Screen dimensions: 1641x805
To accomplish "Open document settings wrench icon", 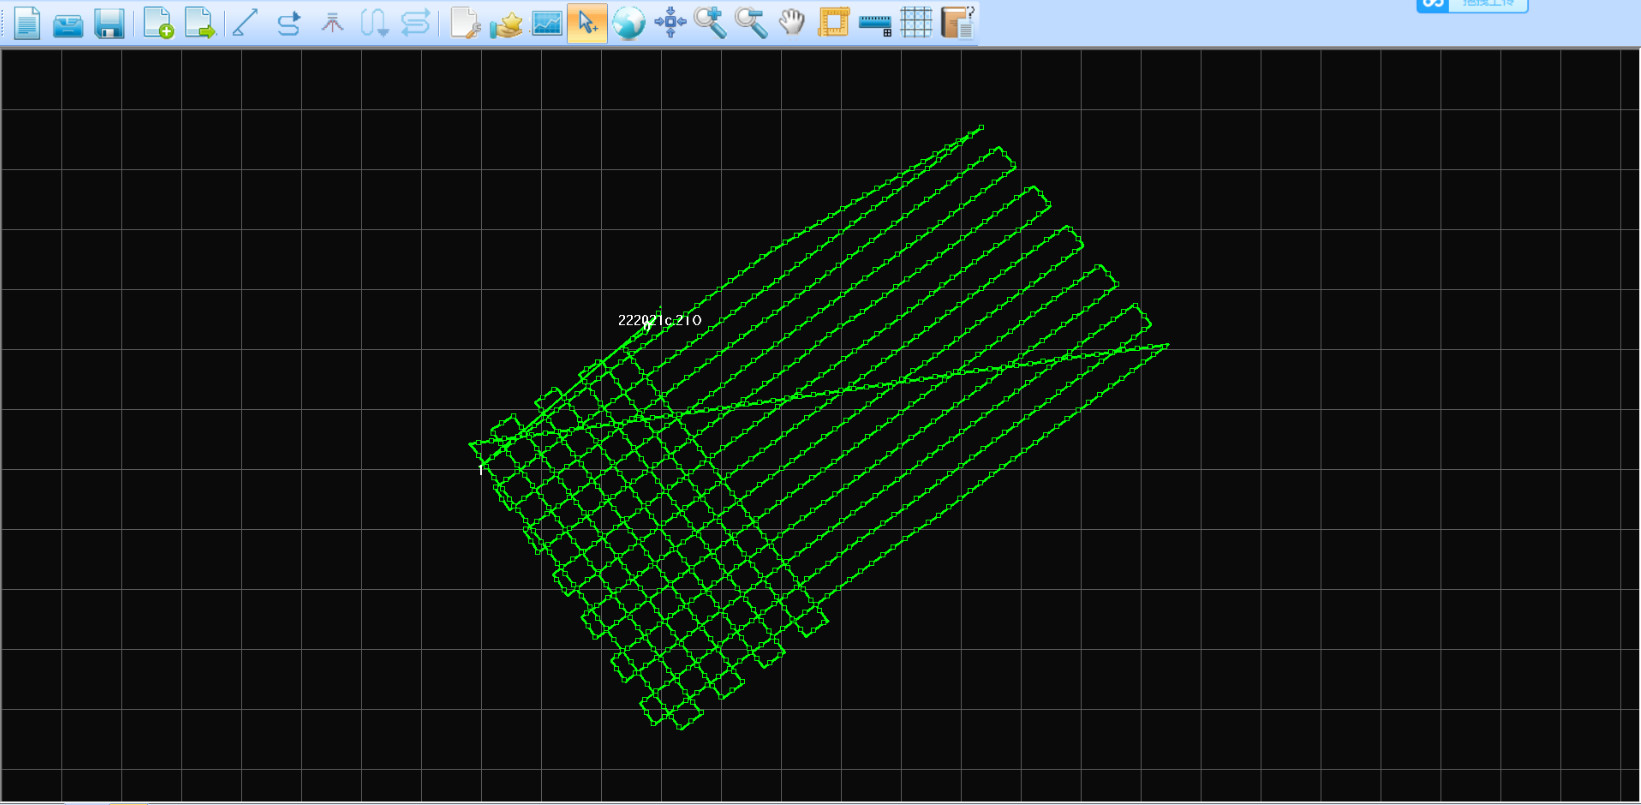I will (x=465, y=23).
